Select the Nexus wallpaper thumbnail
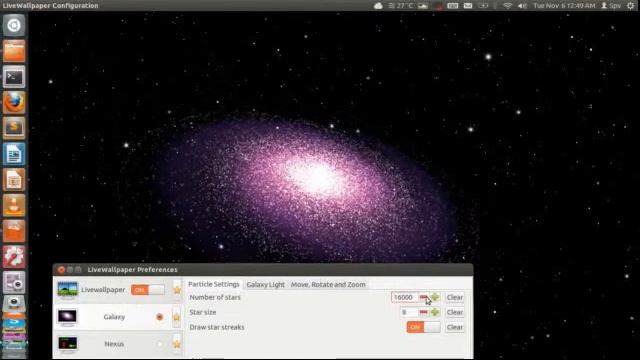 (x=67, y=344)
